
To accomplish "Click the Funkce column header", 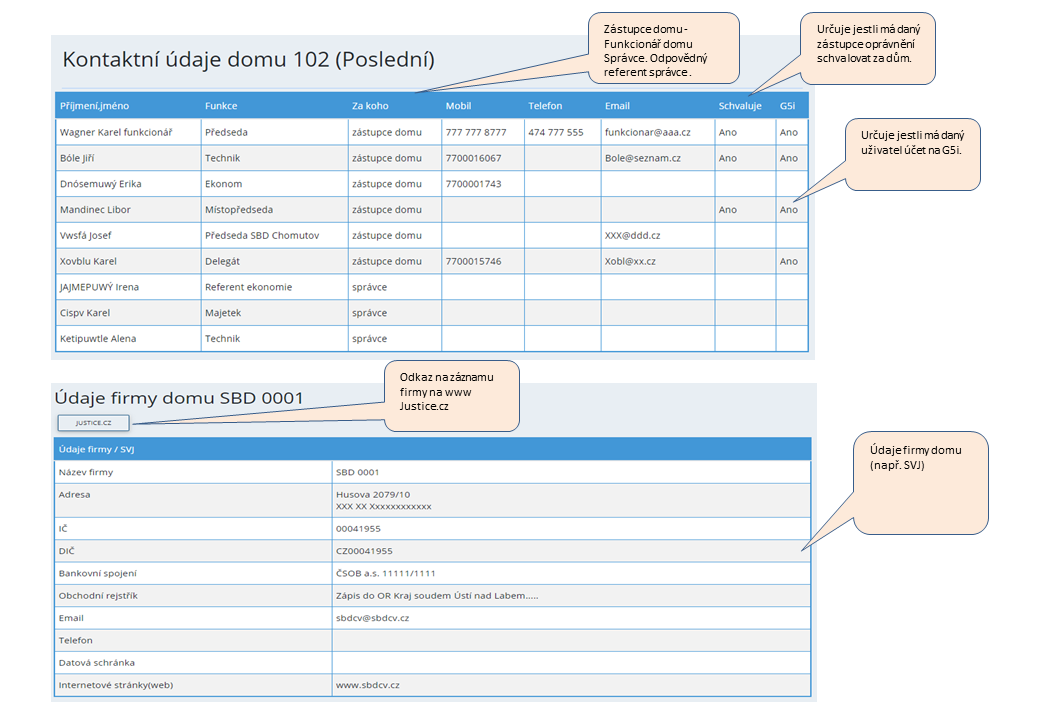I will pos(221,106).
